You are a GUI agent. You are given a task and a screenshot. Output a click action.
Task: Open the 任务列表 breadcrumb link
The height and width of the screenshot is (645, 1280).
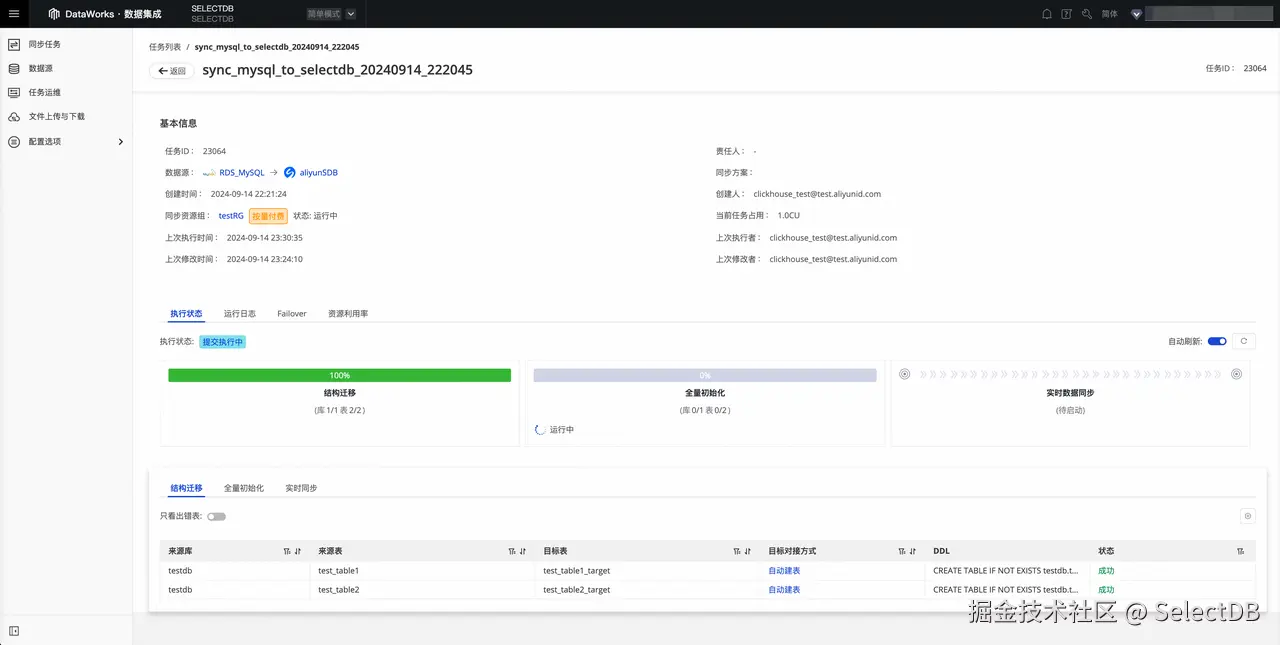point(165,47)
